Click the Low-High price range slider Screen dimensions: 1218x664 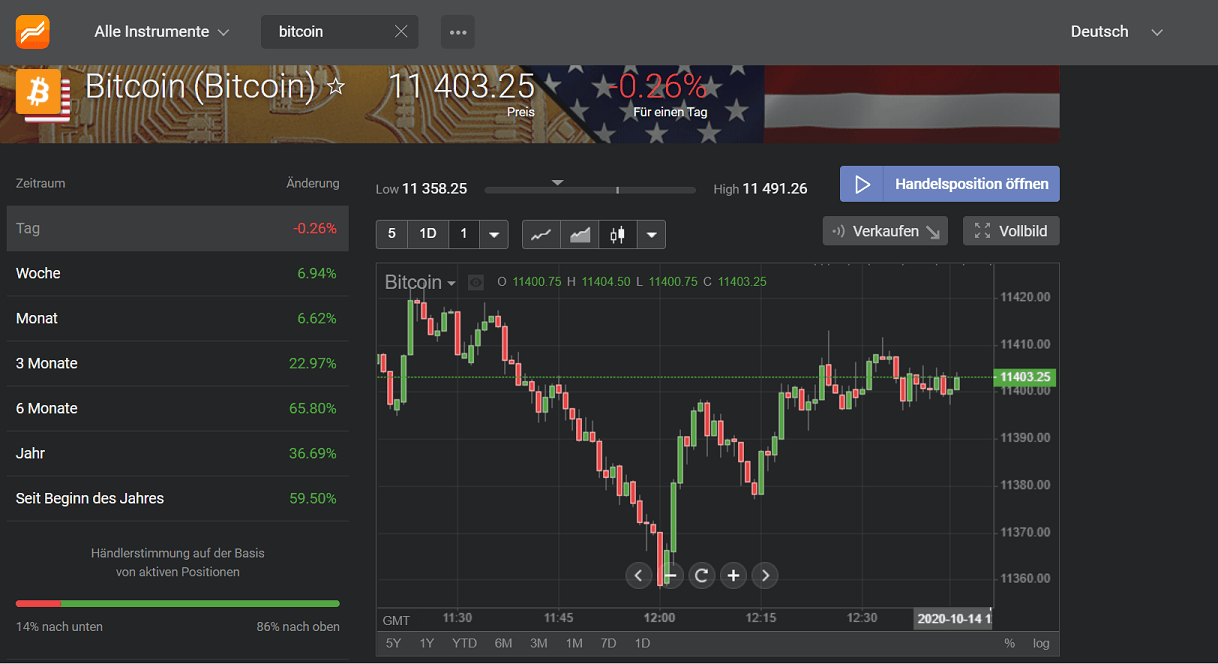click(590, 189)
